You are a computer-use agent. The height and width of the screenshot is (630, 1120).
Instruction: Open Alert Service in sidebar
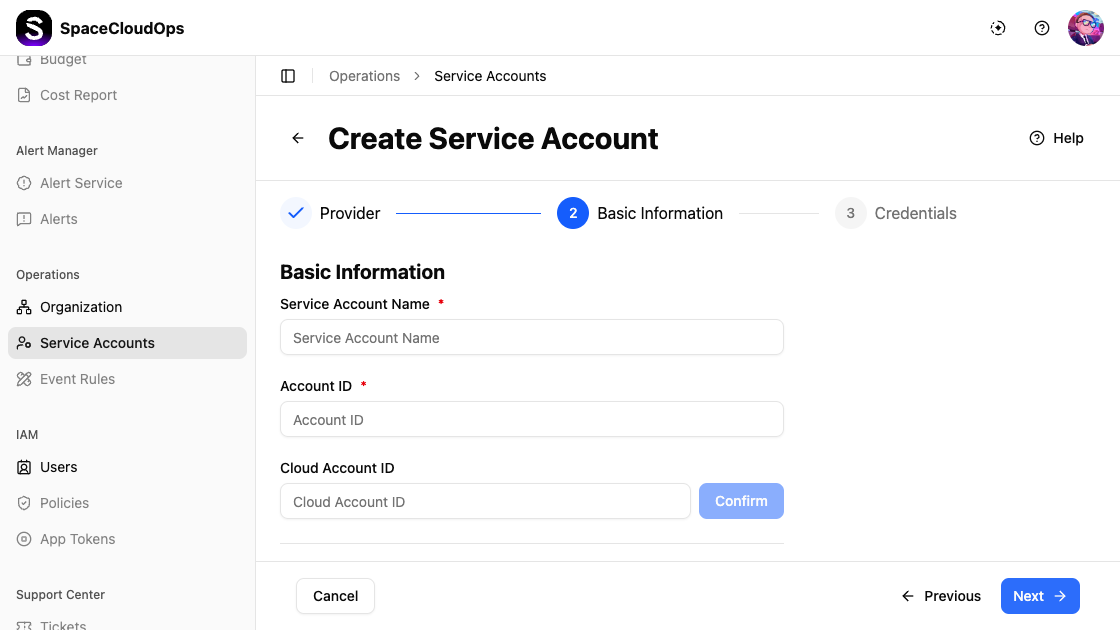coord(81,183)
